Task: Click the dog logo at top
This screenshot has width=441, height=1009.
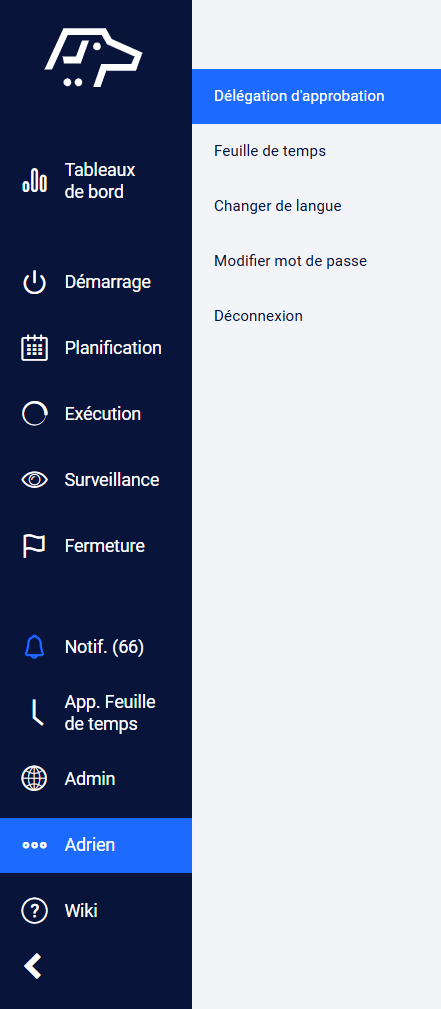Action: (x=93, y=58)
